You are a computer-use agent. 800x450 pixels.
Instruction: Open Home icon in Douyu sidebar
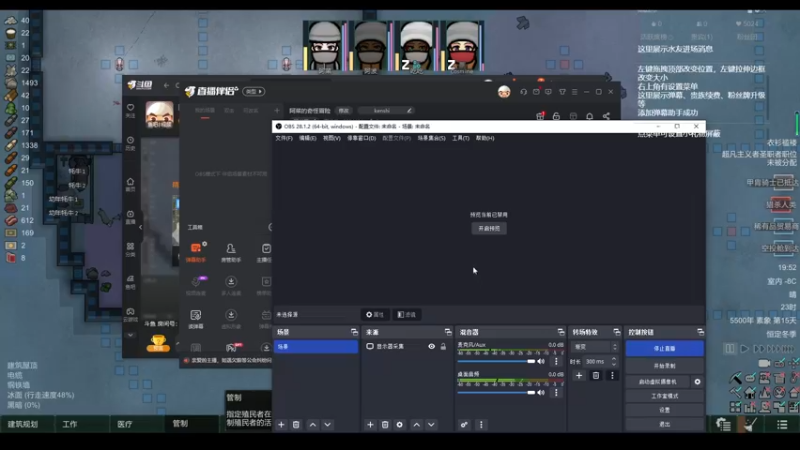131,184
